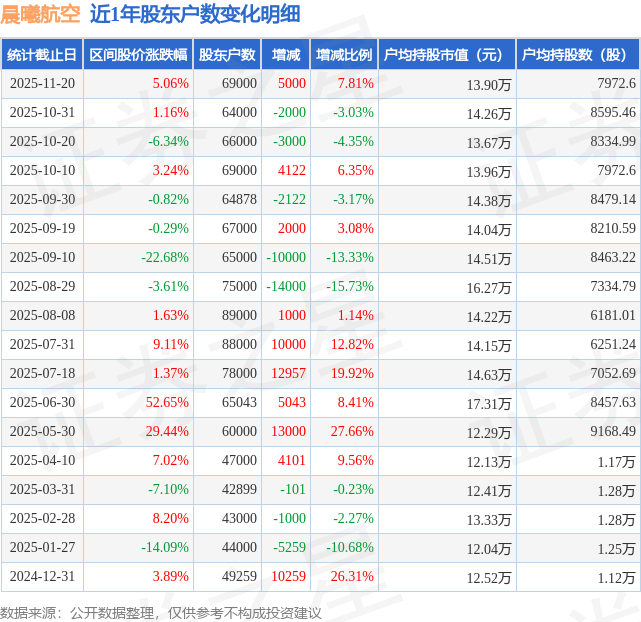Click the 股东户数 column header
The image size is (641, 622).
point(227,55)
